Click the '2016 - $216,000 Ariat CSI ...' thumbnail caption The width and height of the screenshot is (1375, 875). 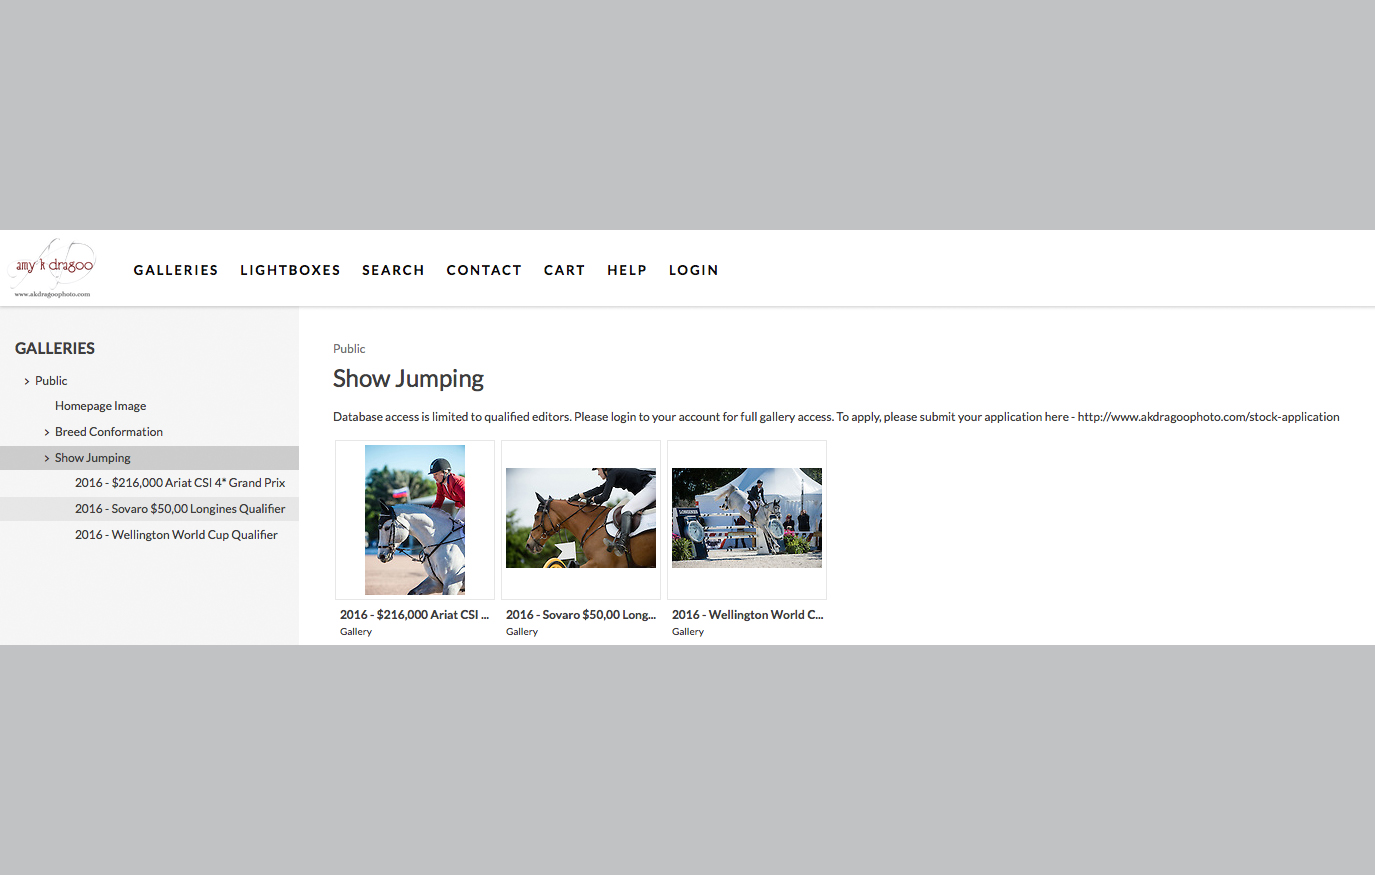(414, 615)
